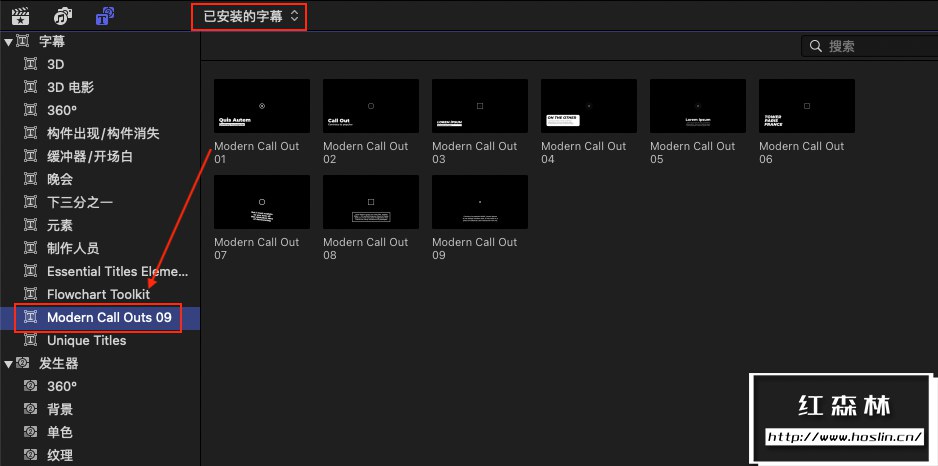938x466 pixels.
Task: Click the title icon beside 3D 电影
Action: click(x=30, y=87)
